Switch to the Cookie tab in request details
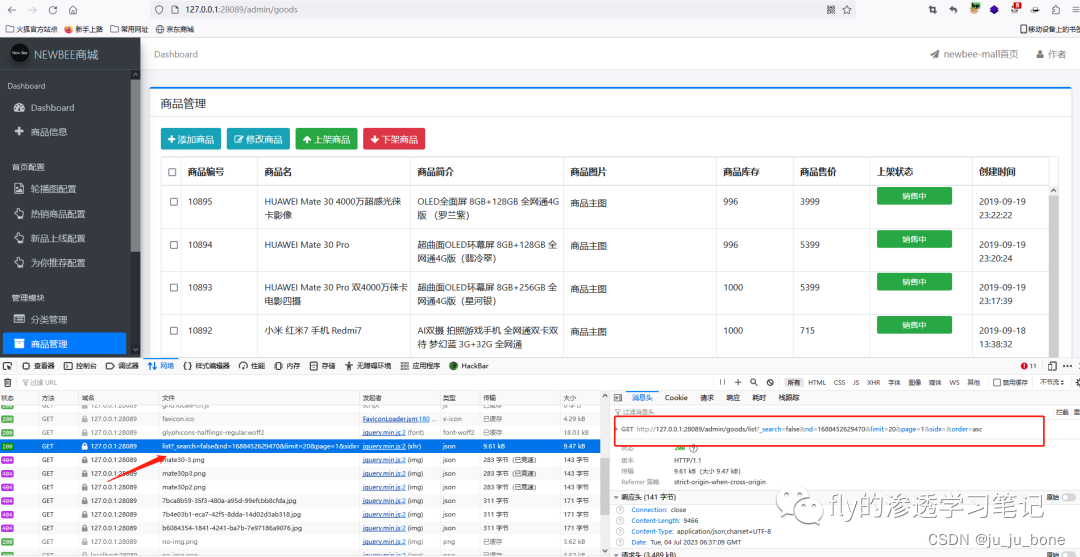Image resolution: width=1080 pixels, height=557 pixels. [676, 397]
